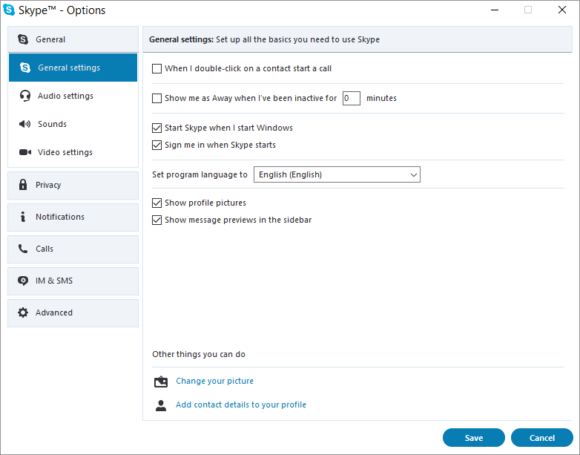Click the chat bubble icon for IM & SMS
This screenshot has width=580, height=455.
point(23,281)
